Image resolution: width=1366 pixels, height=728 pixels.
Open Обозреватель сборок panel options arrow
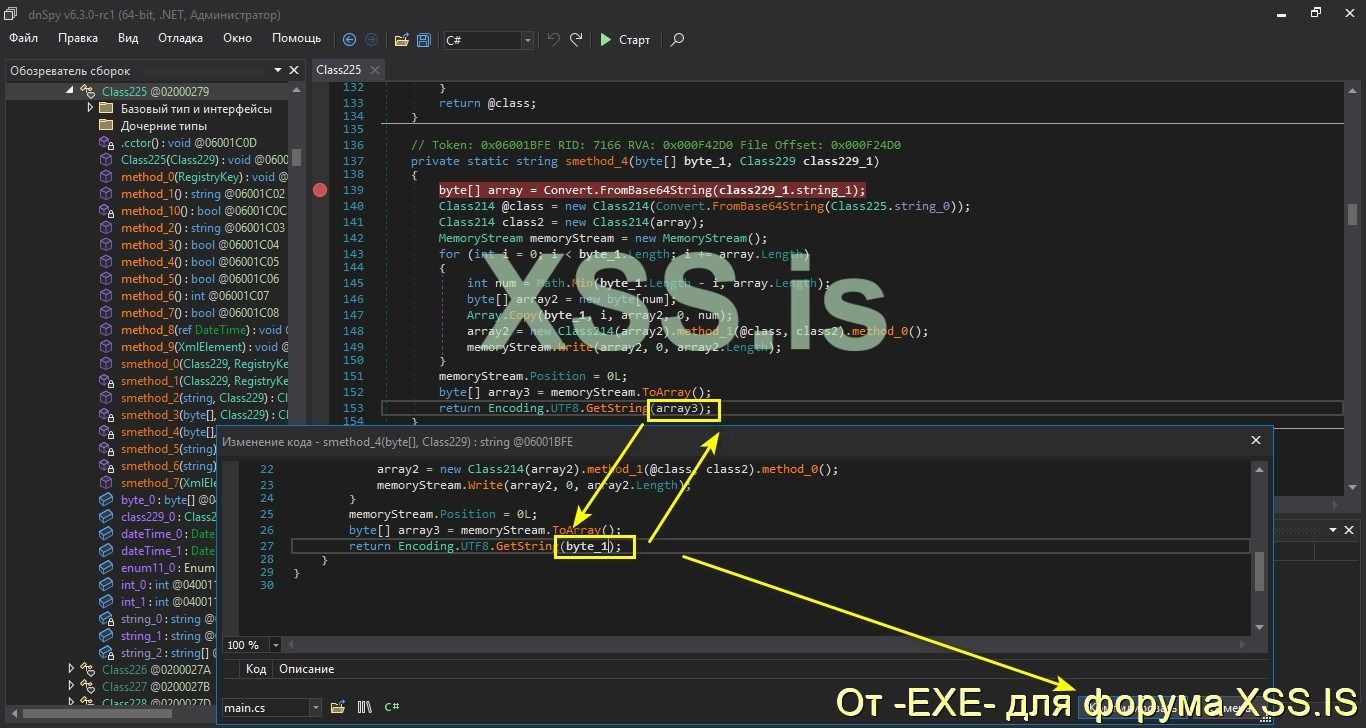pos(277,71)
